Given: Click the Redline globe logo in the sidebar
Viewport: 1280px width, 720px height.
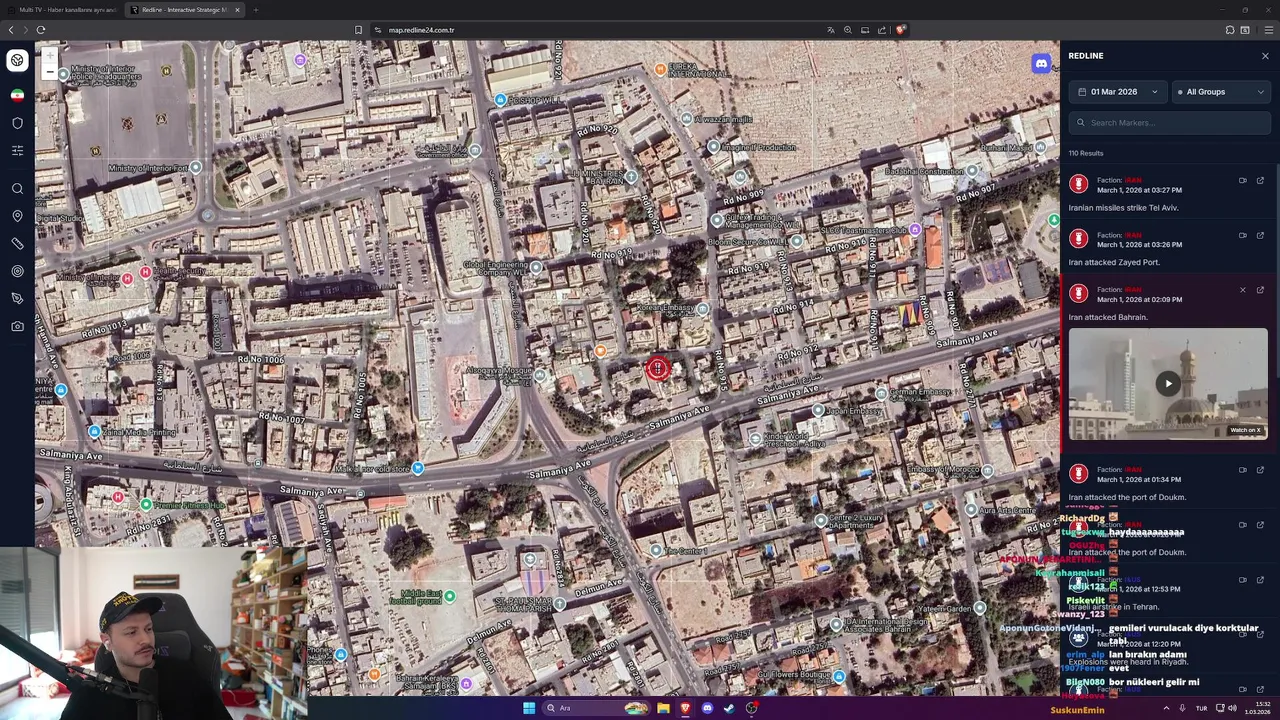Looking at the screenshot, I should coord(17,60).
